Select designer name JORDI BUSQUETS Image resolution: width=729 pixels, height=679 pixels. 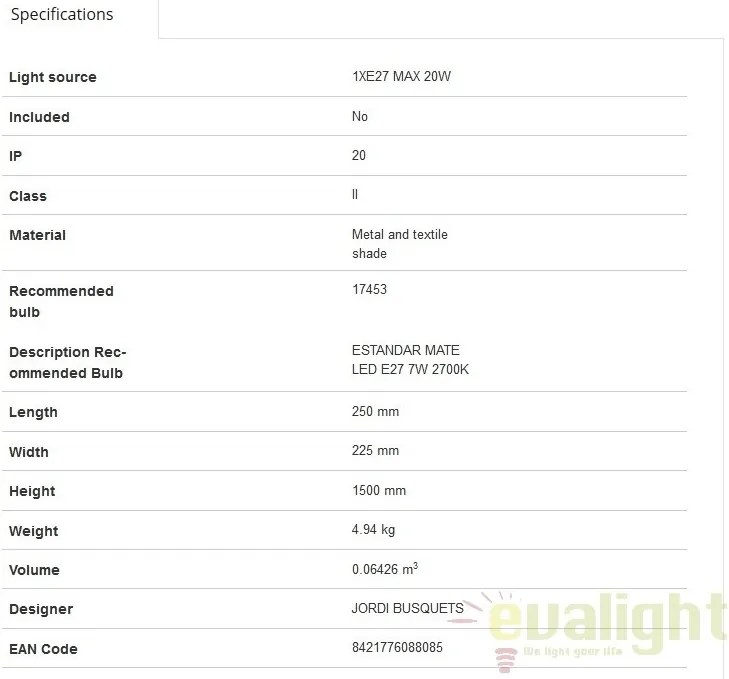point(408,608)
